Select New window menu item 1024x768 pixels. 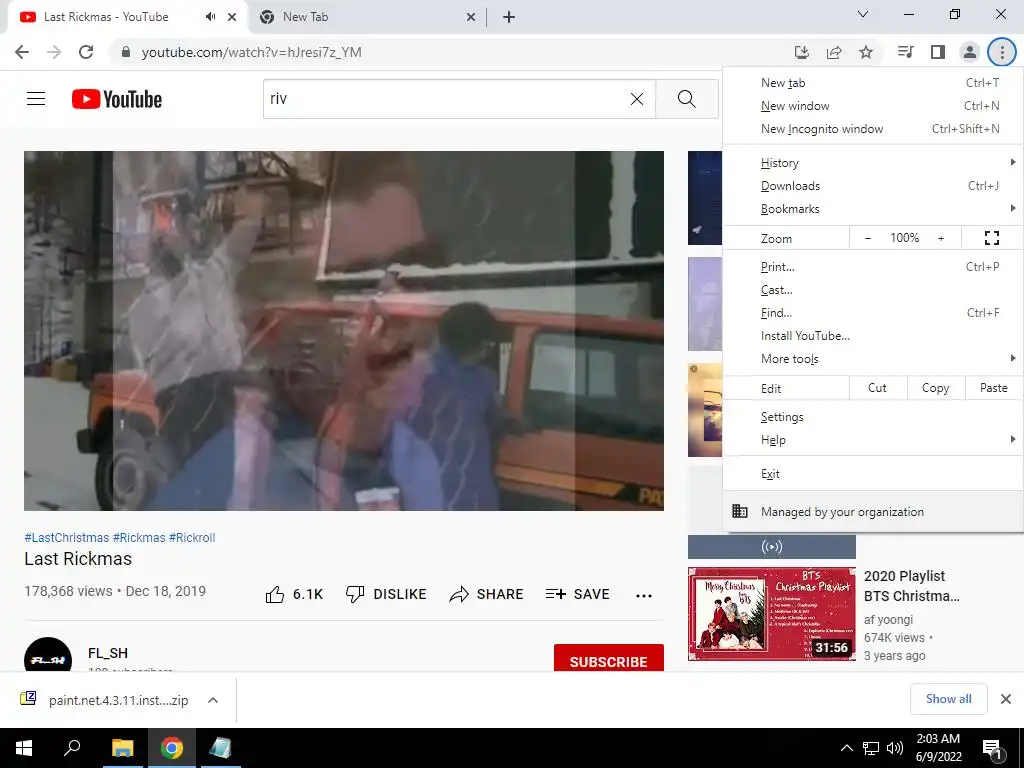(873, 106)
